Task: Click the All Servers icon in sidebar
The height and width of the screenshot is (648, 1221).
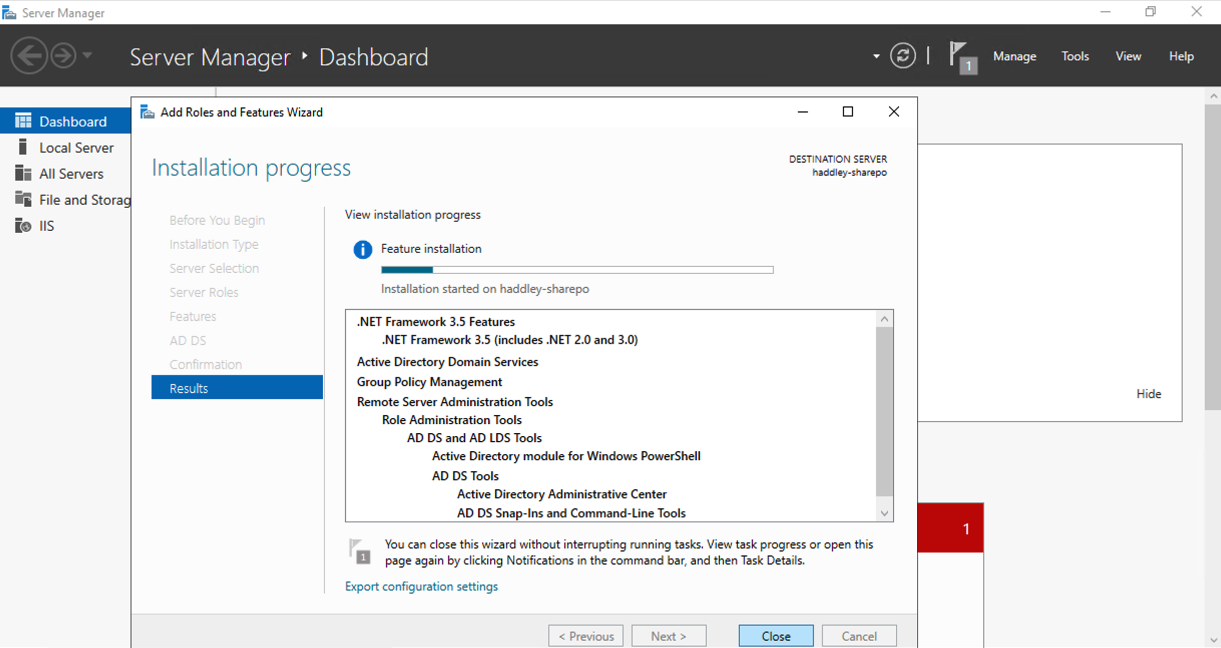Action: click(23, 173)
